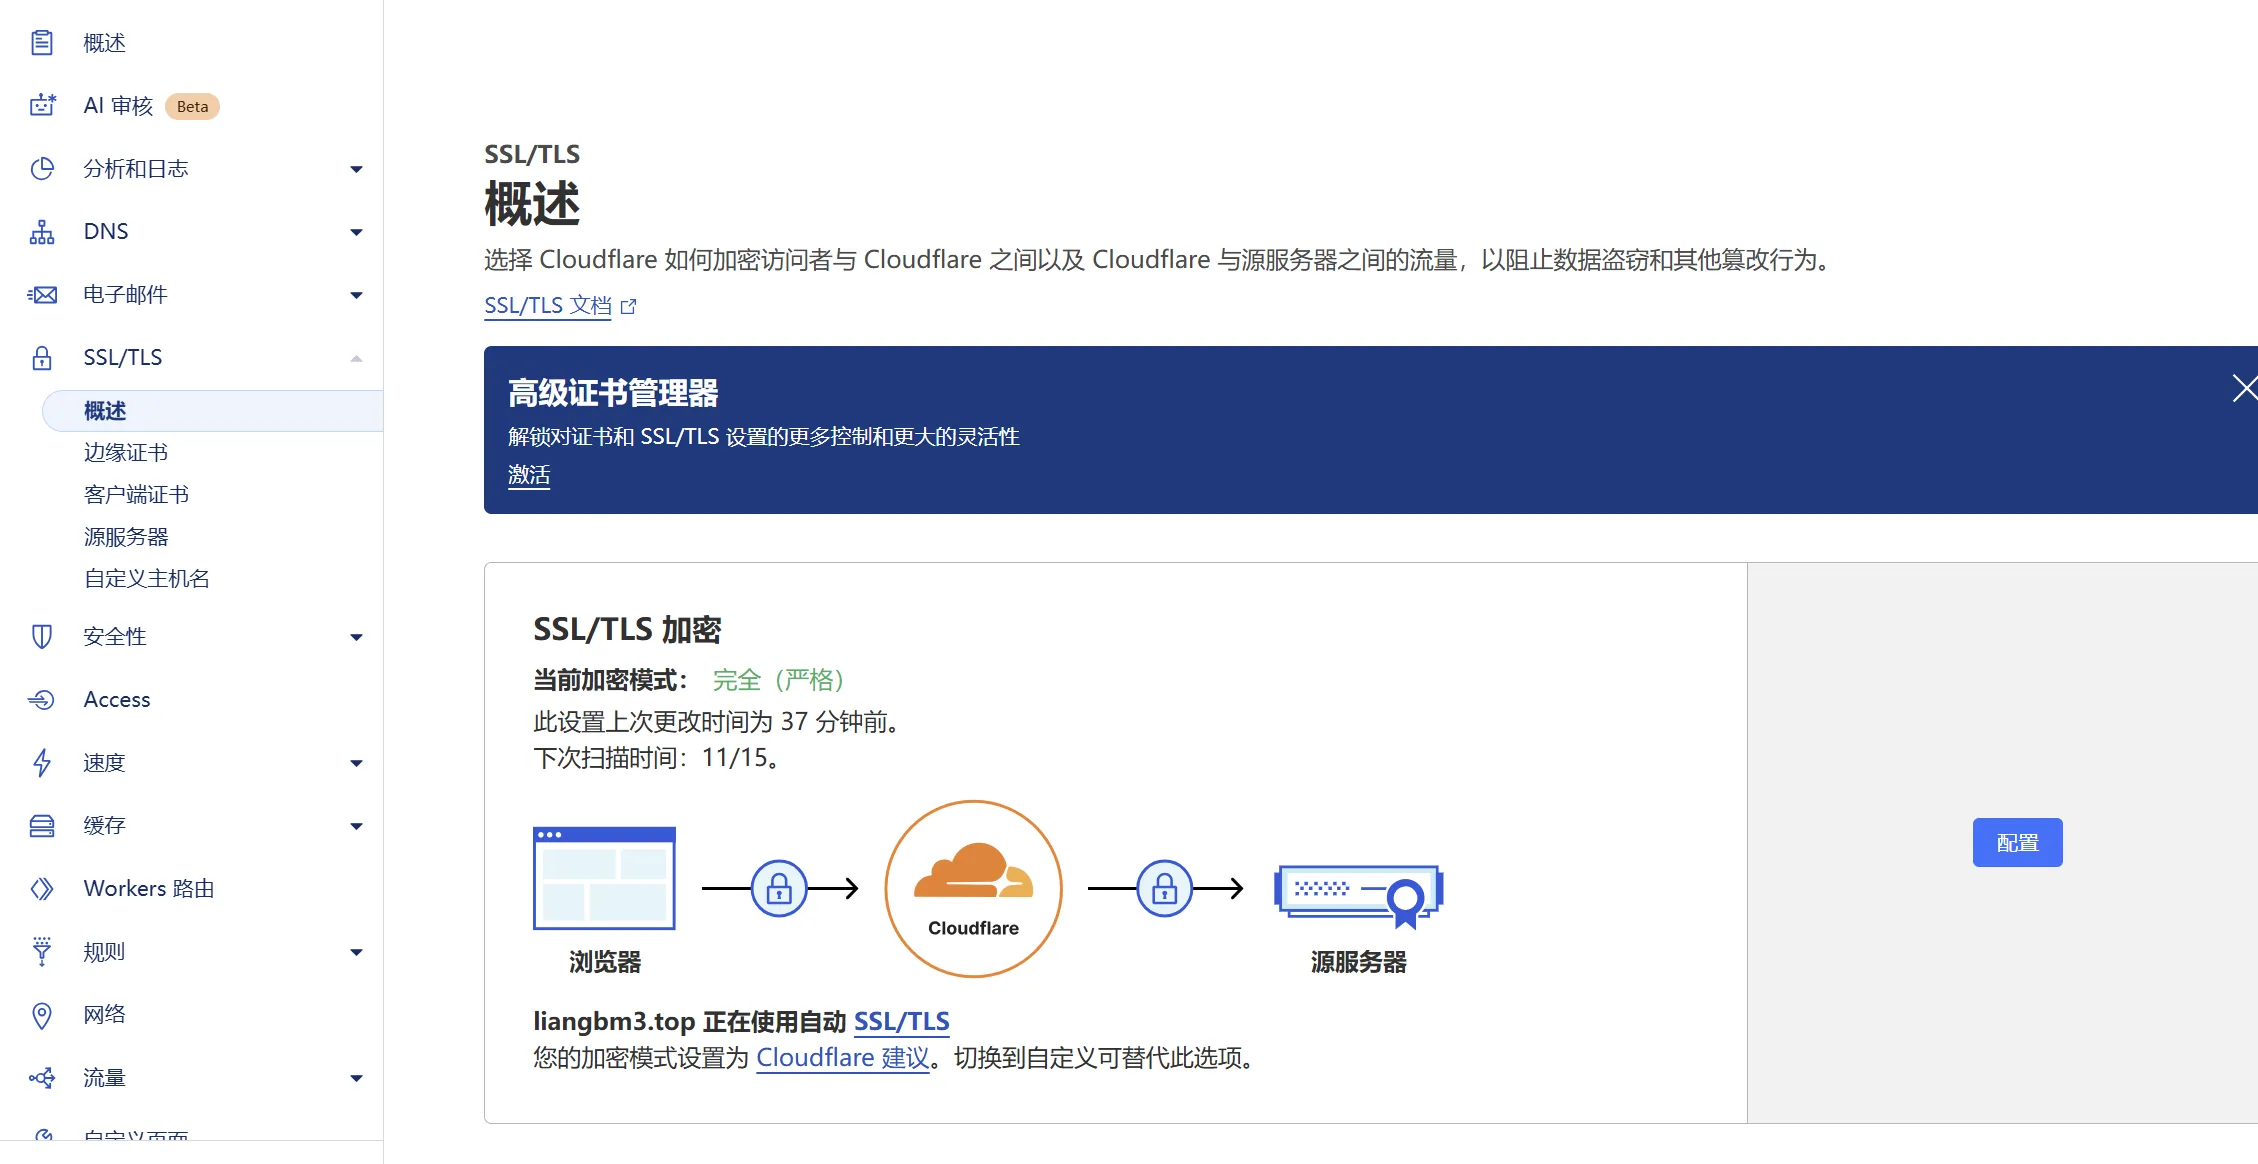This screenshot has height=1164, width=2258.
Task: Open 电子邮件 via its envelope icon
Action: pos(41,294)
